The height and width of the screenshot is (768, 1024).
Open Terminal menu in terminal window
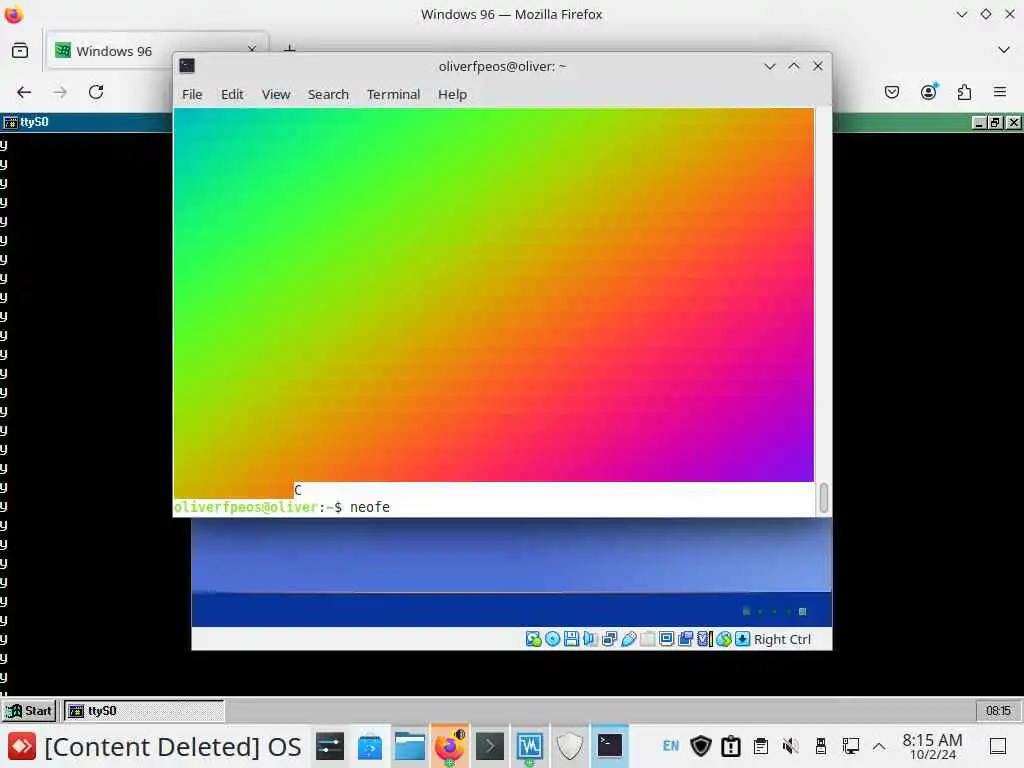coord(393,95)
